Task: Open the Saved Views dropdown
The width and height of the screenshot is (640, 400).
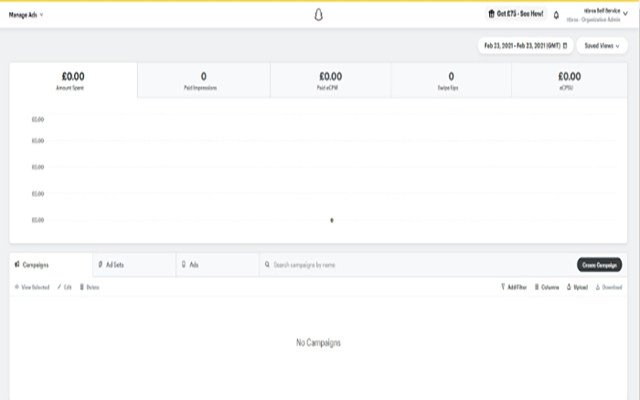Action: coord(602,45)
